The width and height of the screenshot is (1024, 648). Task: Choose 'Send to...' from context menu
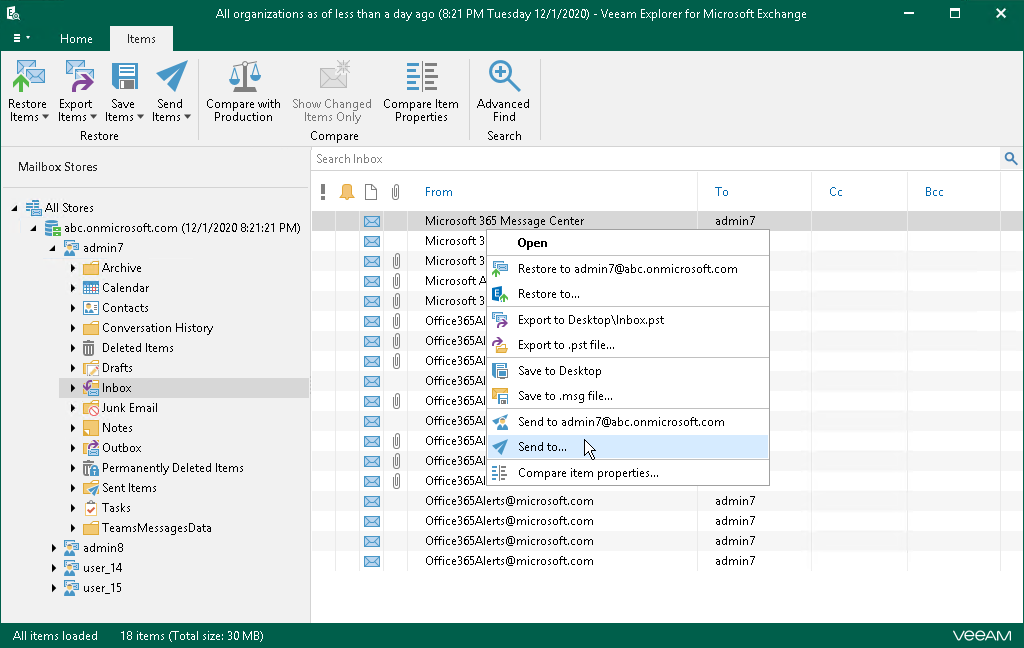click(542, 447)
